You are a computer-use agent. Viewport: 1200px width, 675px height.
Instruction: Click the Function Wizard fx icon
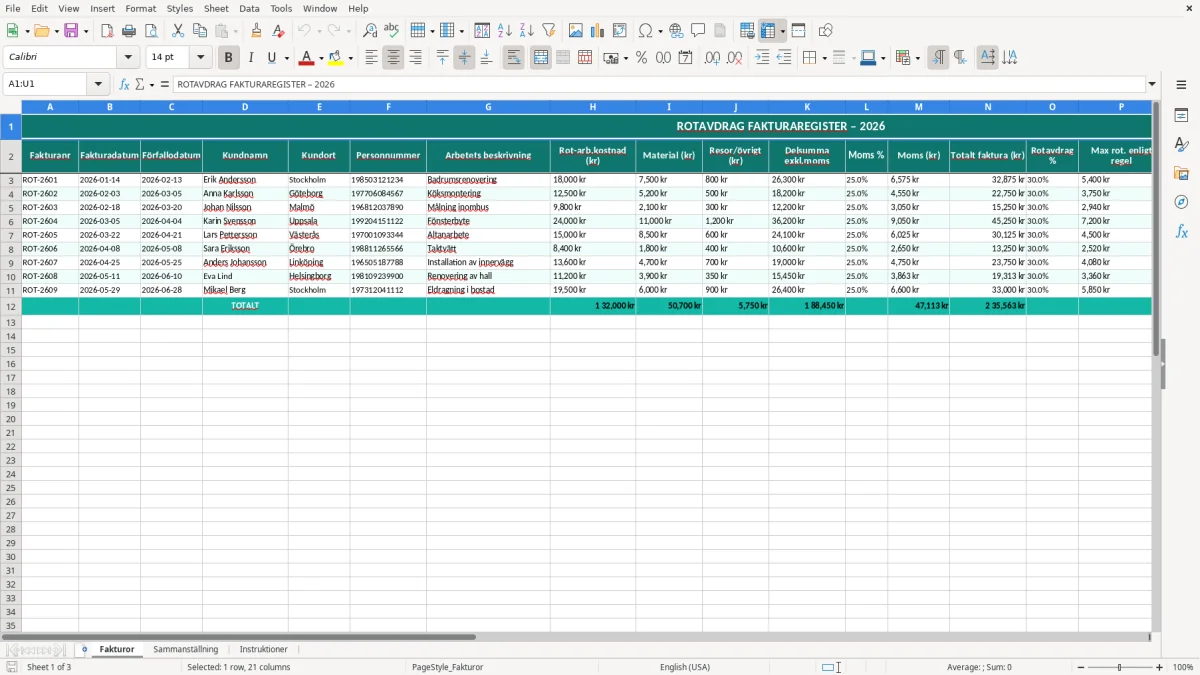click(124, 84)
